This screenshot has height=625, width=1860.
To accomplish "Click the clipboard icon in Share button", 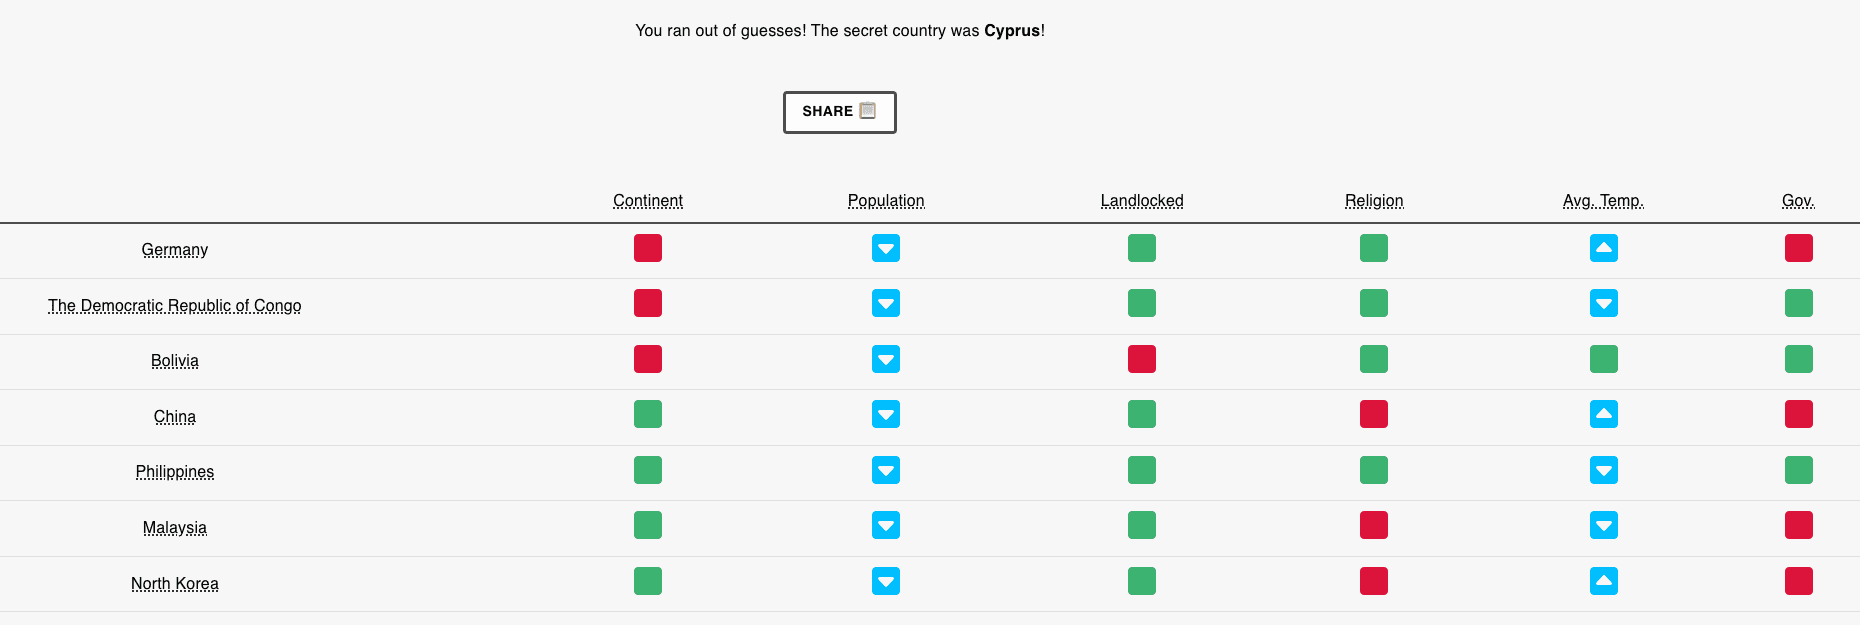I will pos(868,111).
